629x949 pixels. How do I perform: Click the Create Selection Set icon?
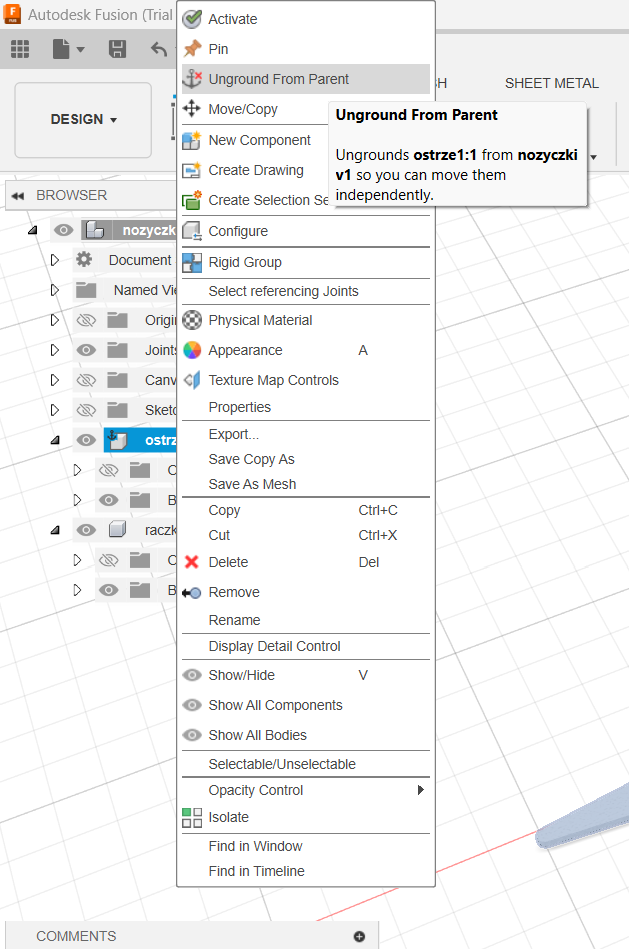(192, 200)
